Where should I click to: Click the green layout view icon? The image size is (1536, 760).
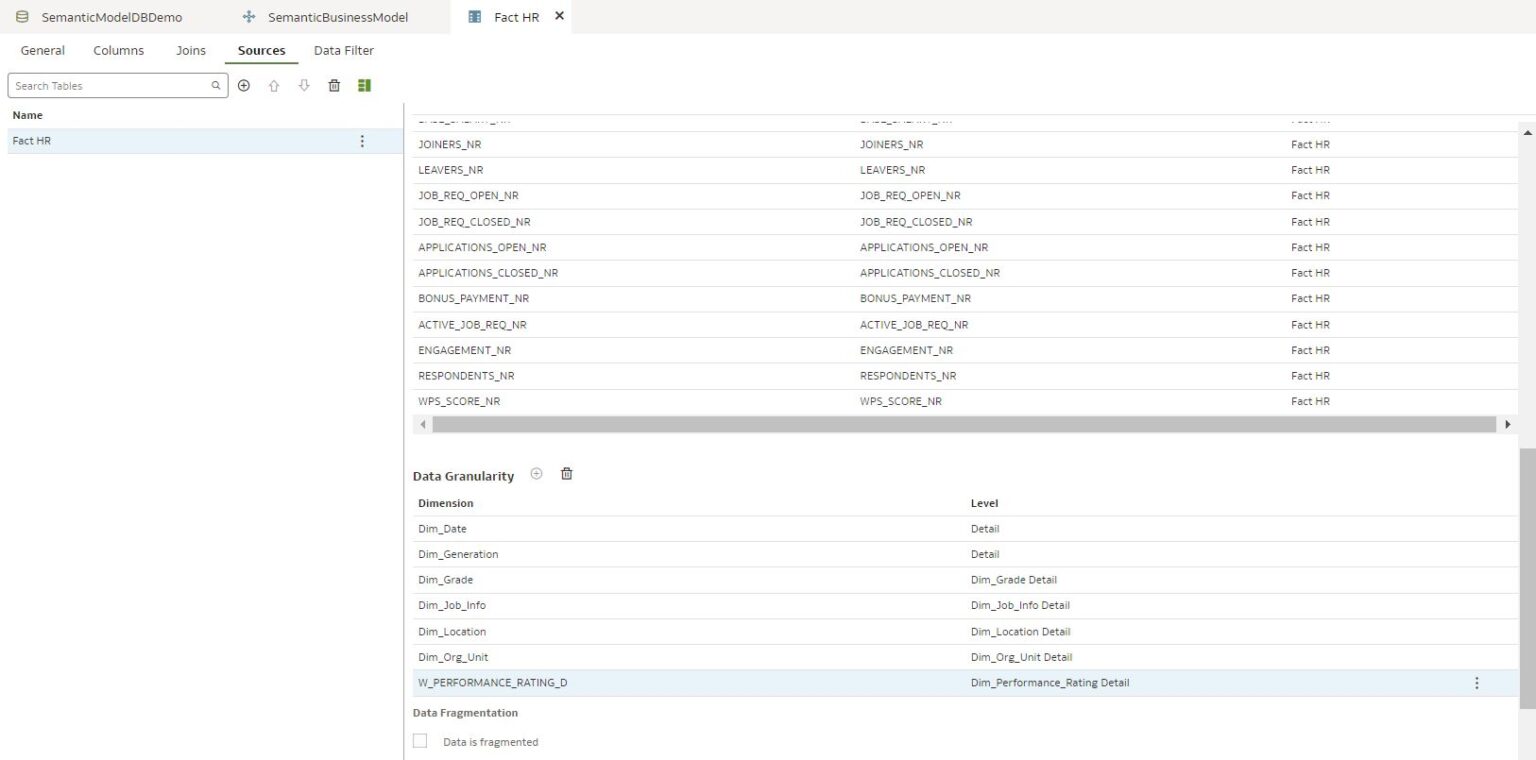click(364, 86)
